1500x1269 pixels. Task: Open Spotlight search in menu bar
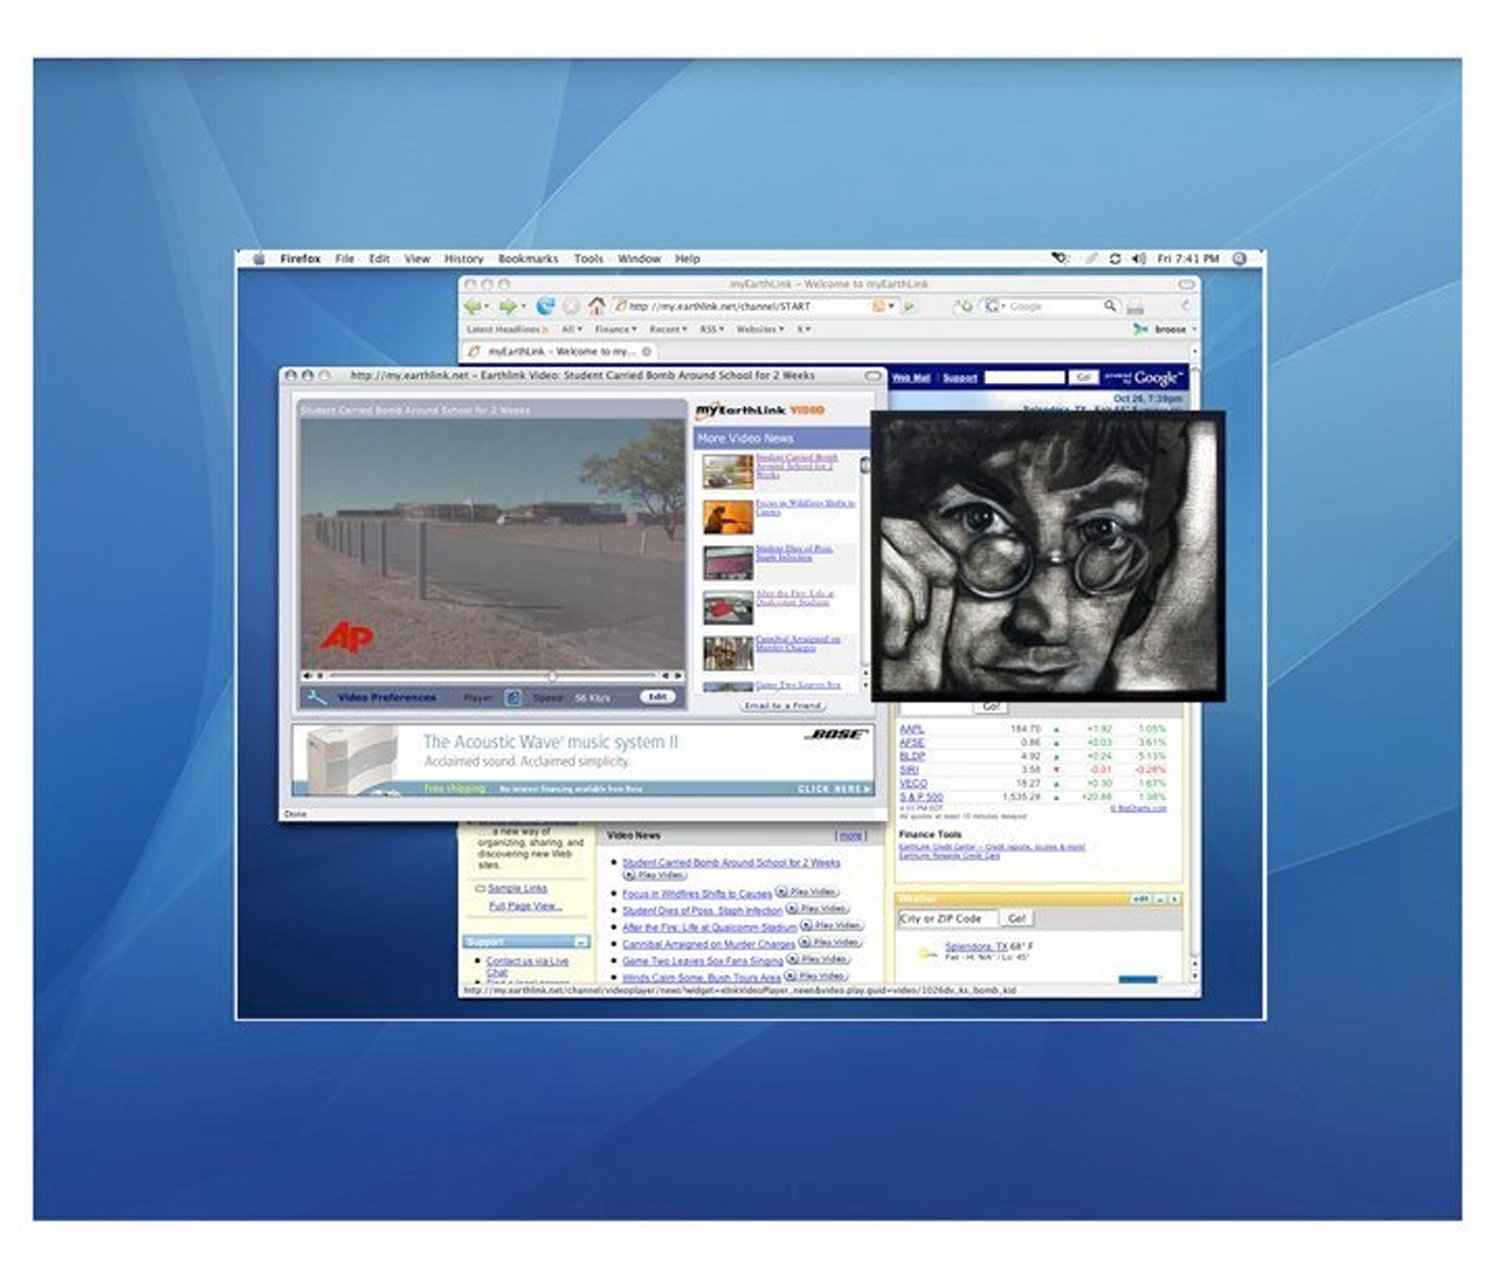point(1240,258)
